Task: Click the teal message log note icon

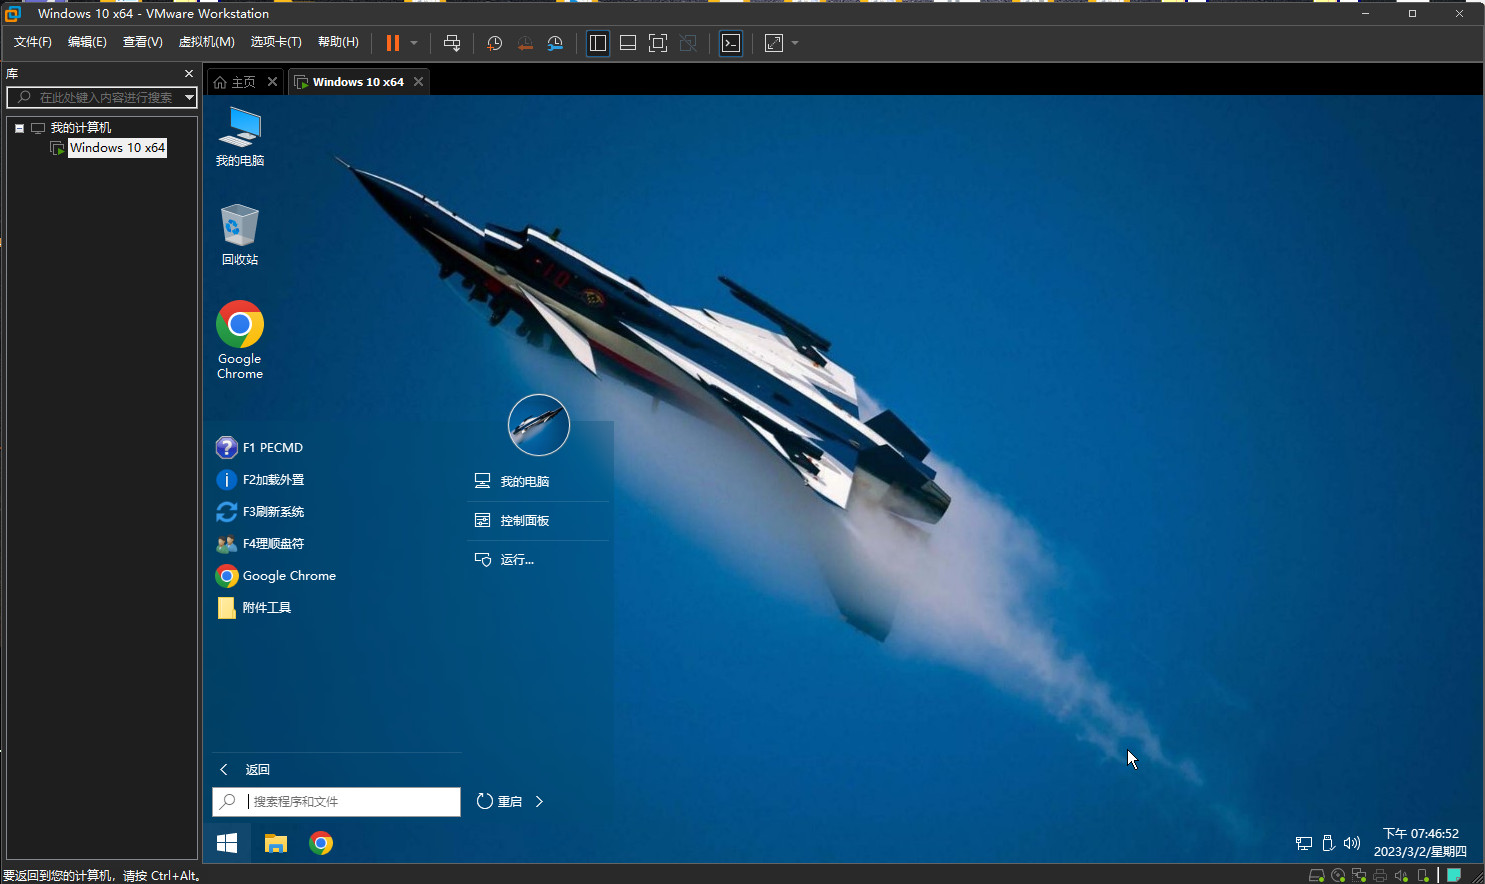Action: click(1454, 875)
